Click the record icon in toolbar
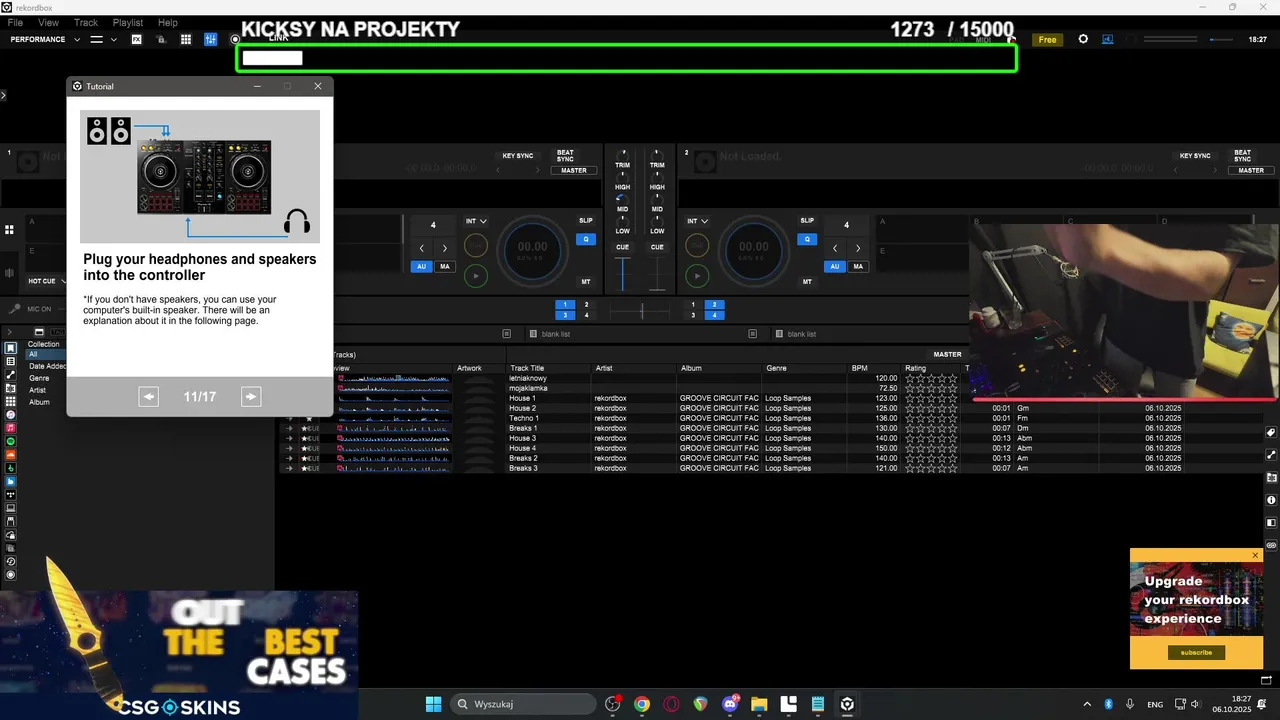The image size is (1280, 720). point(235,39)
